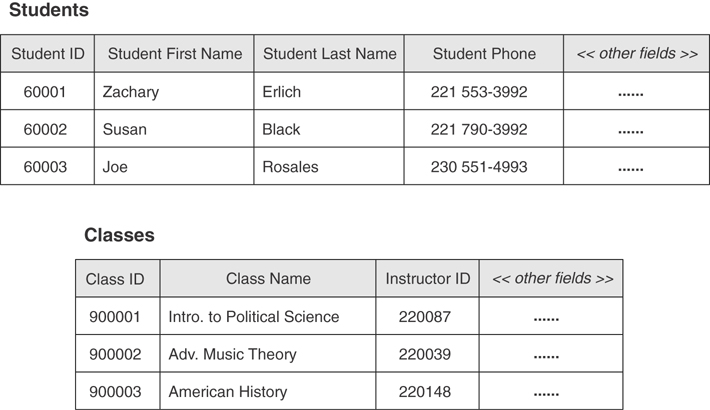Viewport: 710px width, 410px height.
Task: Click instructor ID 220087 cell
Action: 425,317
